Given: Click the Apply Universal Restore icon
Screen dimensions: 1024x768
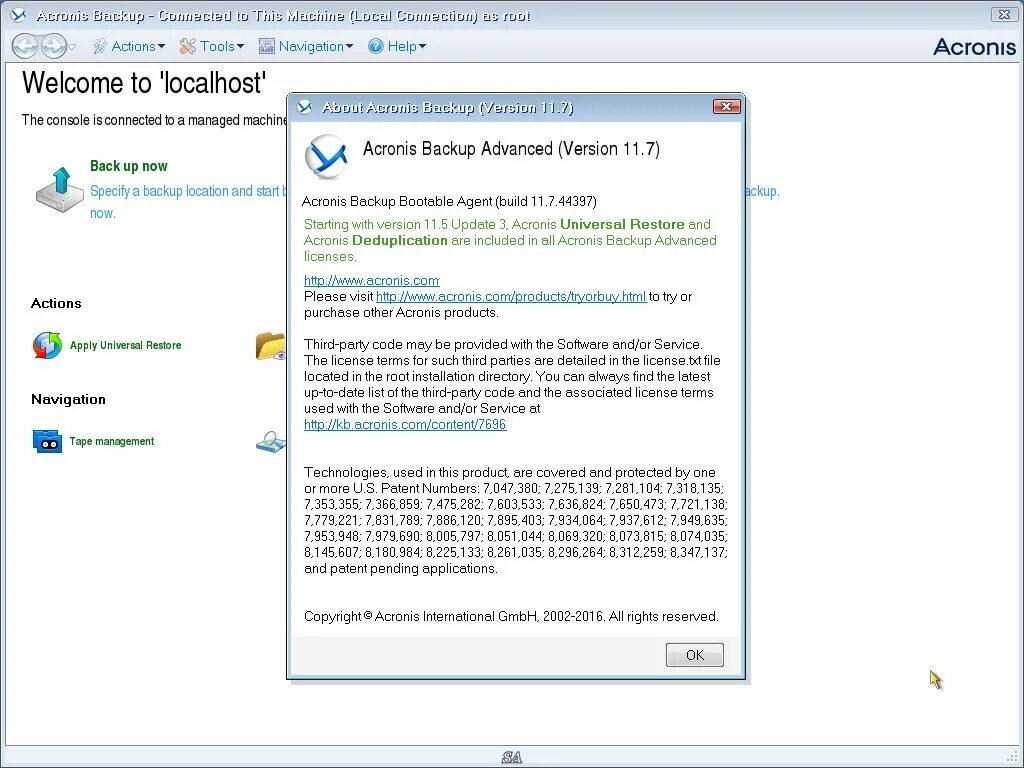Looking at the screenshot, I should click(47, 345).
